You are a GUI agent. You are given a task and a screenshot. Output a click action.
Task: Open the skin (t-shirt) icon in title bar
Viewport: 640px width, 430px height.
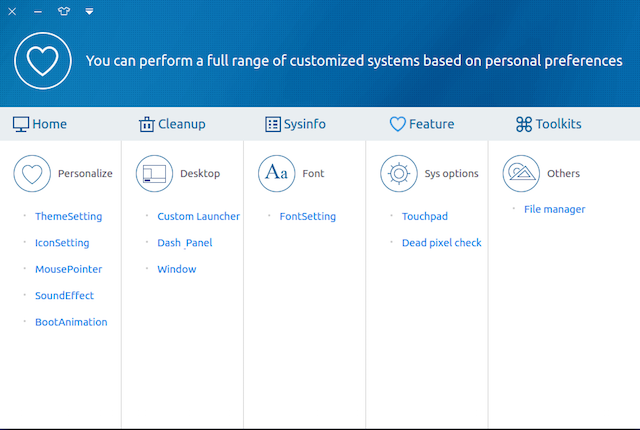click(x=64, y=11)
